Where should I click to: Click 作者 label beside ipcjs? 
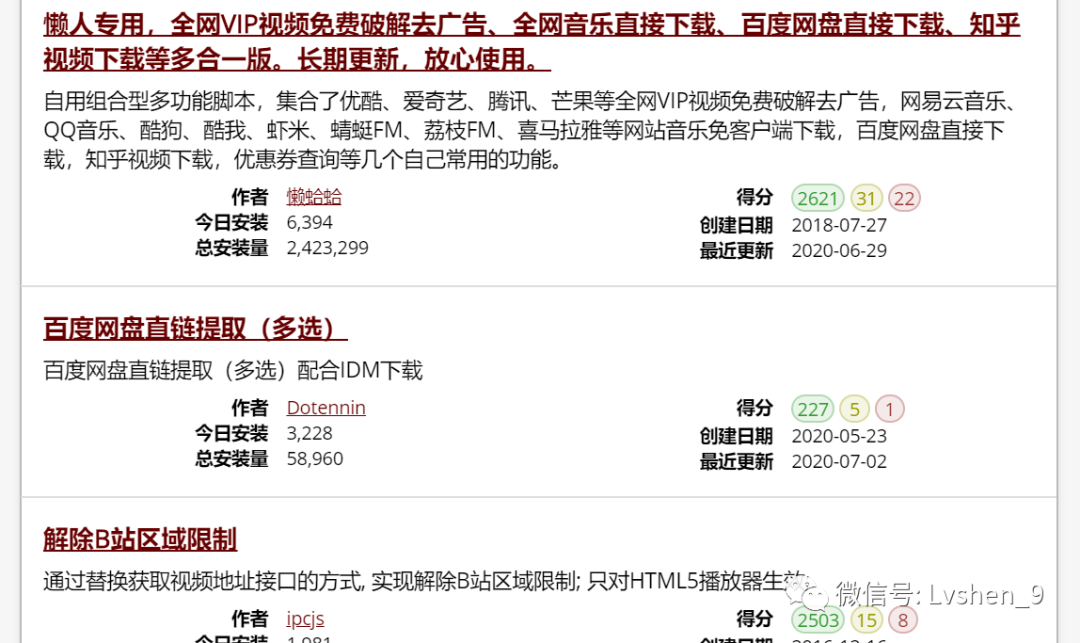(x=249, y=618)
